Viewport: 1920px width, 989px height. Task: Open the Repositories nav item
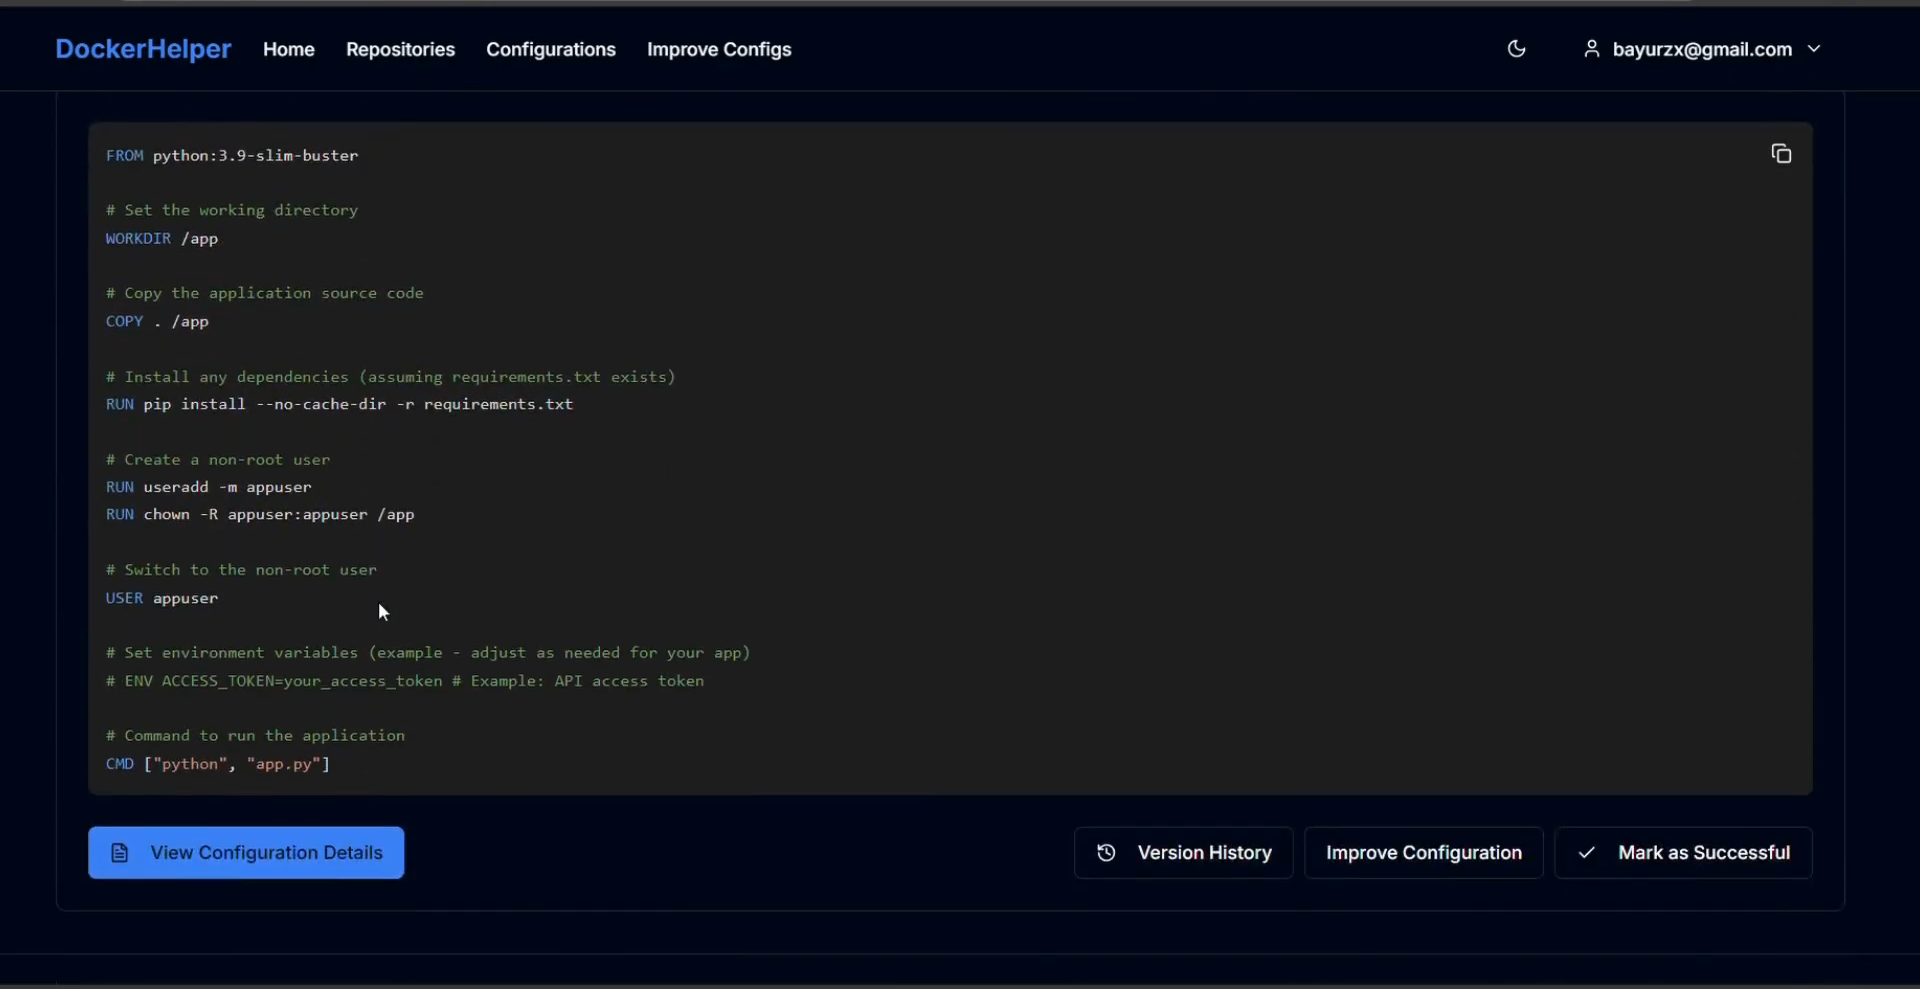[400, 49]
